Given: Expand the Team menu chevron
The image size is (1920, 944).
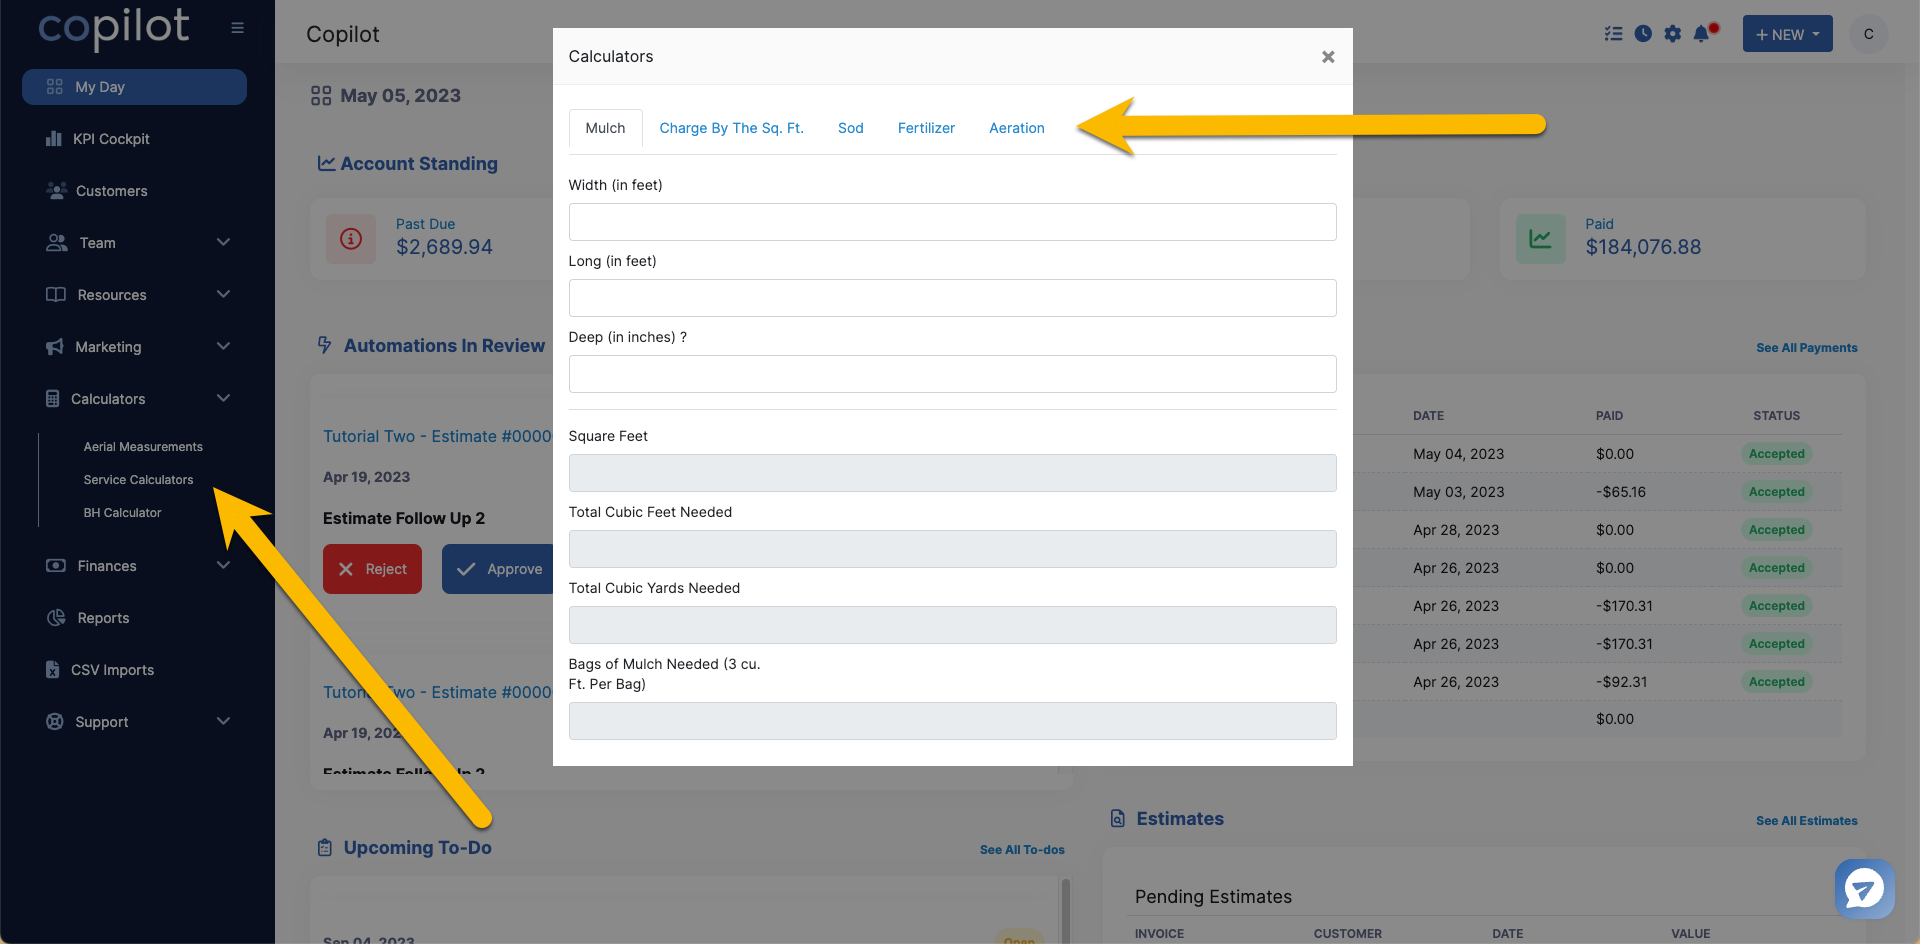Looking at the screenshot, I should tap(223, 242).
